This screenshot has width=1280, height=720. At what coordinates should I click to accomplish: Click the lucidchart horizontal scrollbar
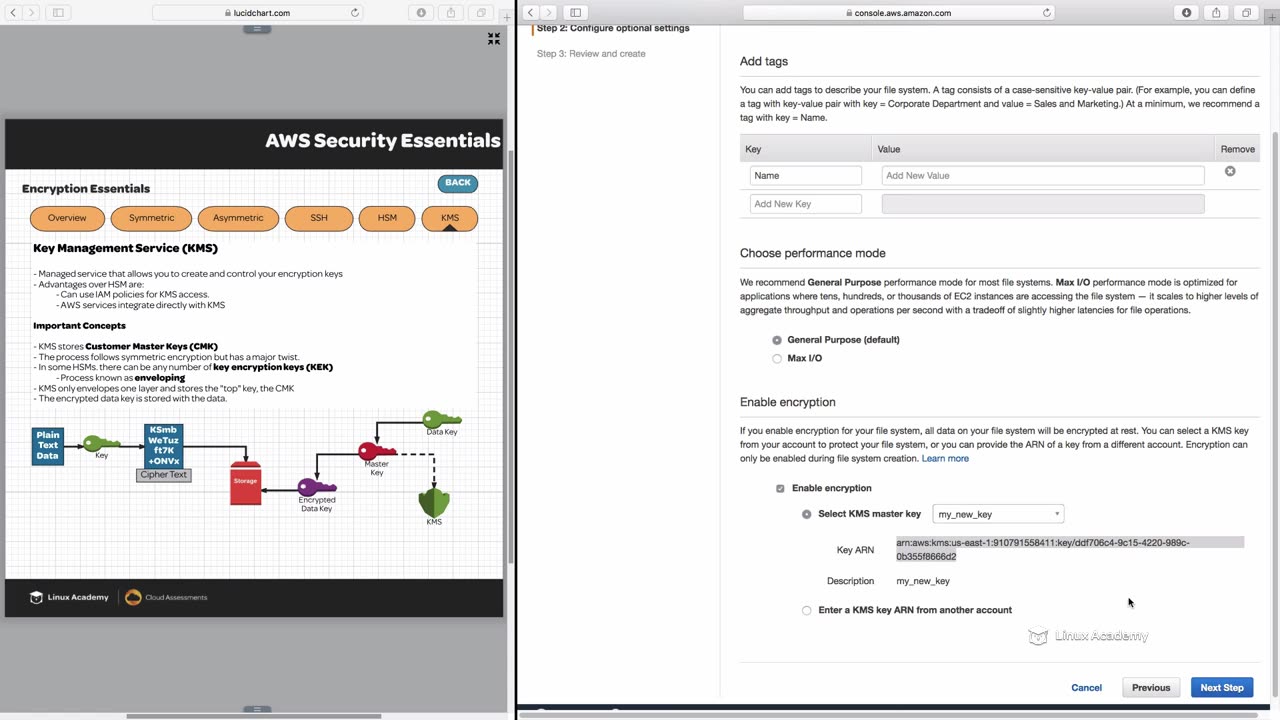point(253,716)
